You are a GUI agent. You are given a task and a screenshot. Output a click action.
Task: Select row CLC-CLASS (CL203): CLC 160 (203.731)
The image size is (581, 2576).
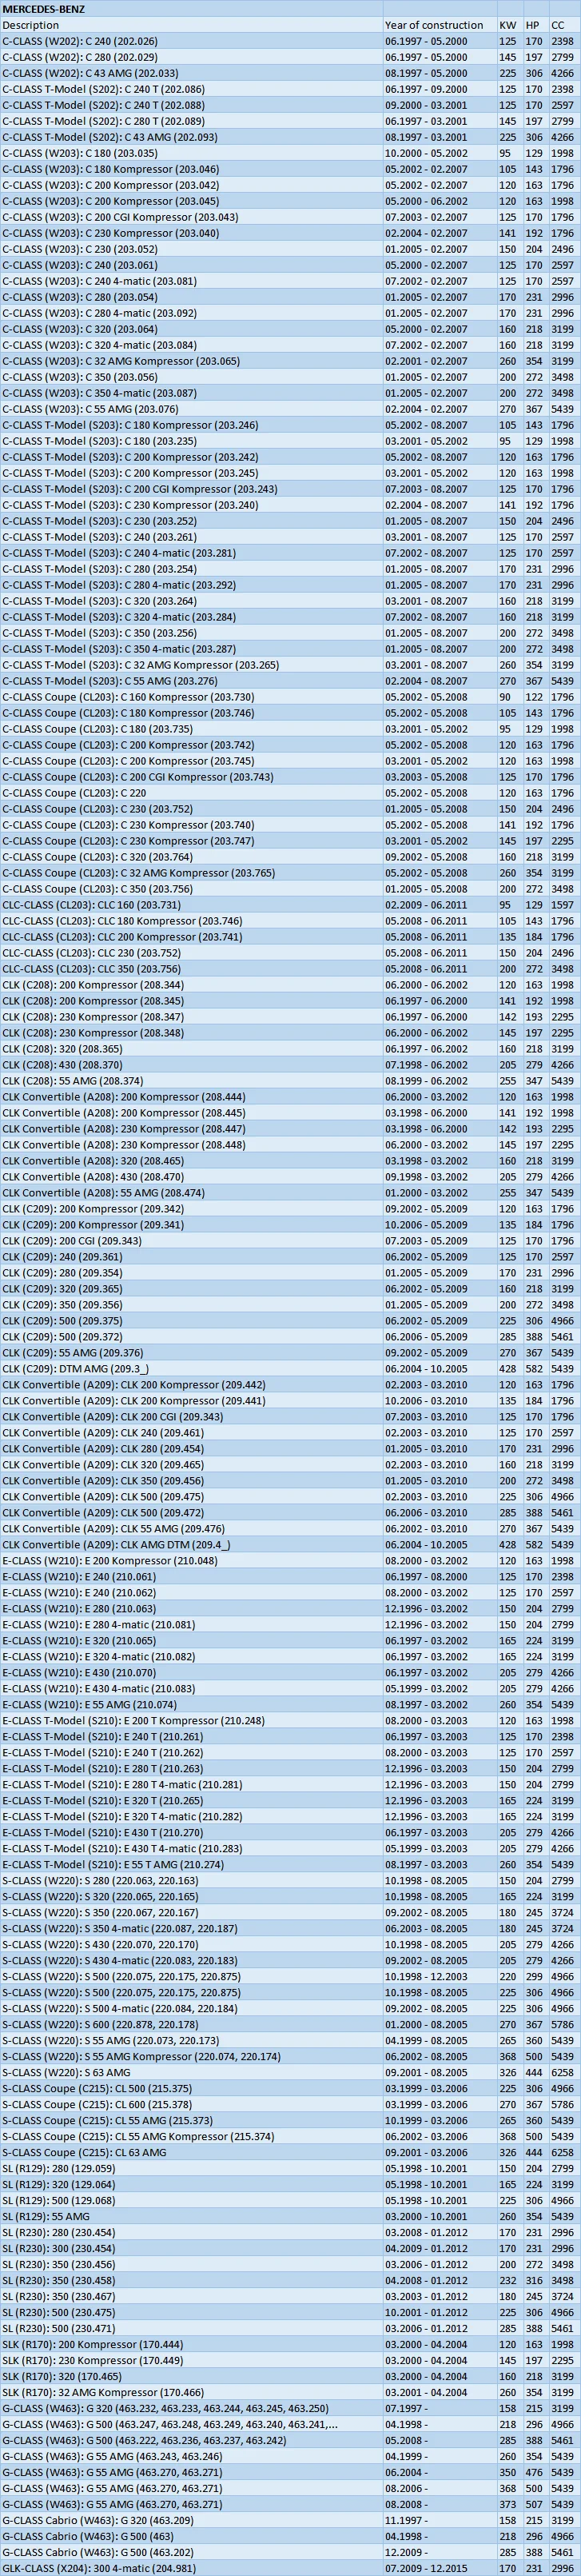[290, 905]
